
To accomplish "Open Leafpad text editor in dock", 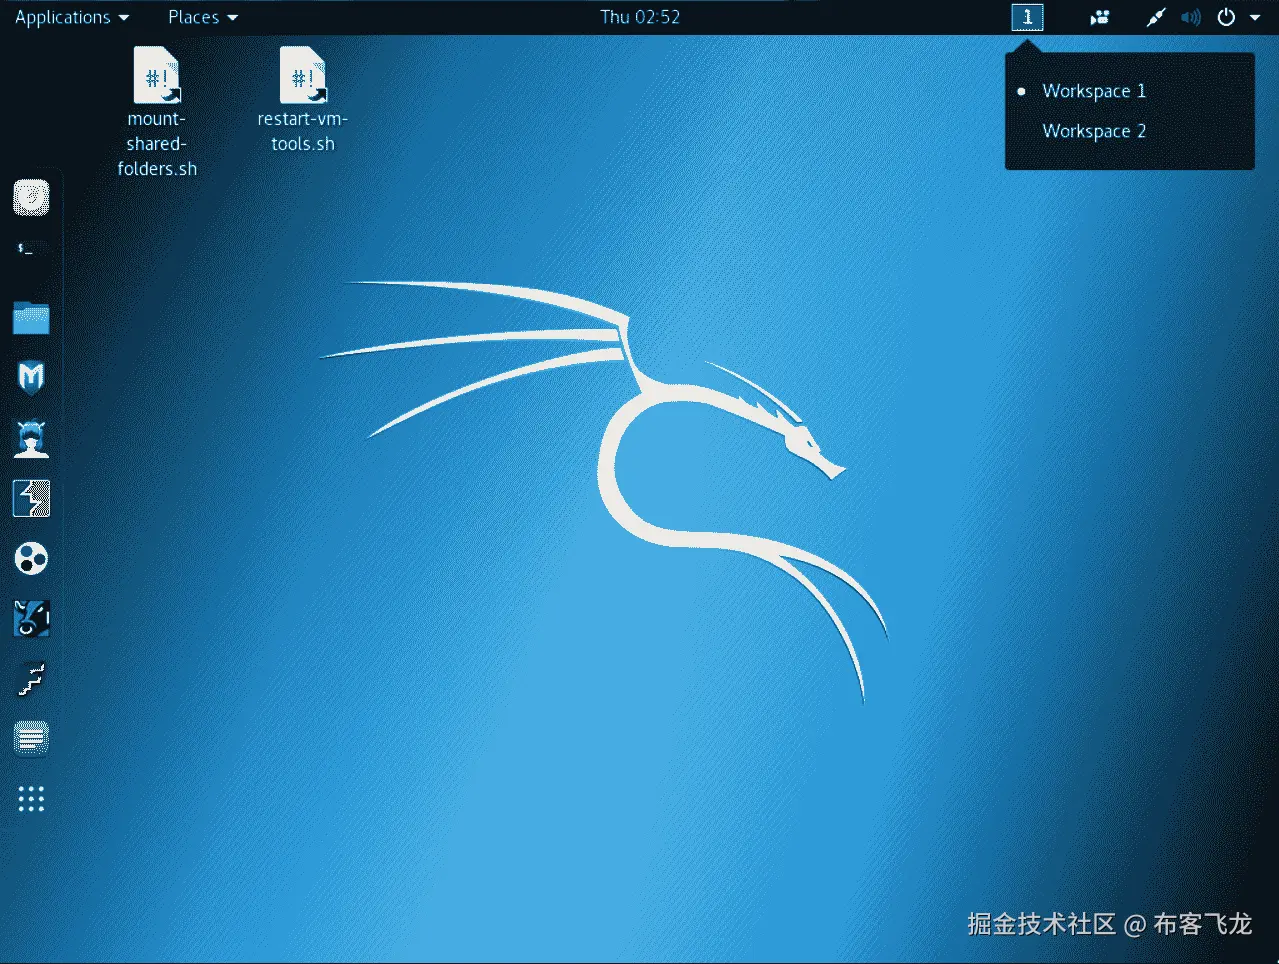I will click(x=31, y=738).
